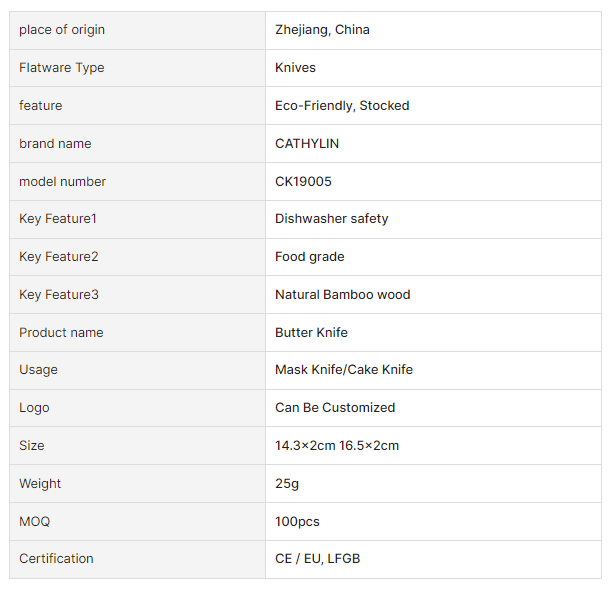613x589 pixels.
Task: Click the 'Certification' label cell
Action: coord(56,559)
